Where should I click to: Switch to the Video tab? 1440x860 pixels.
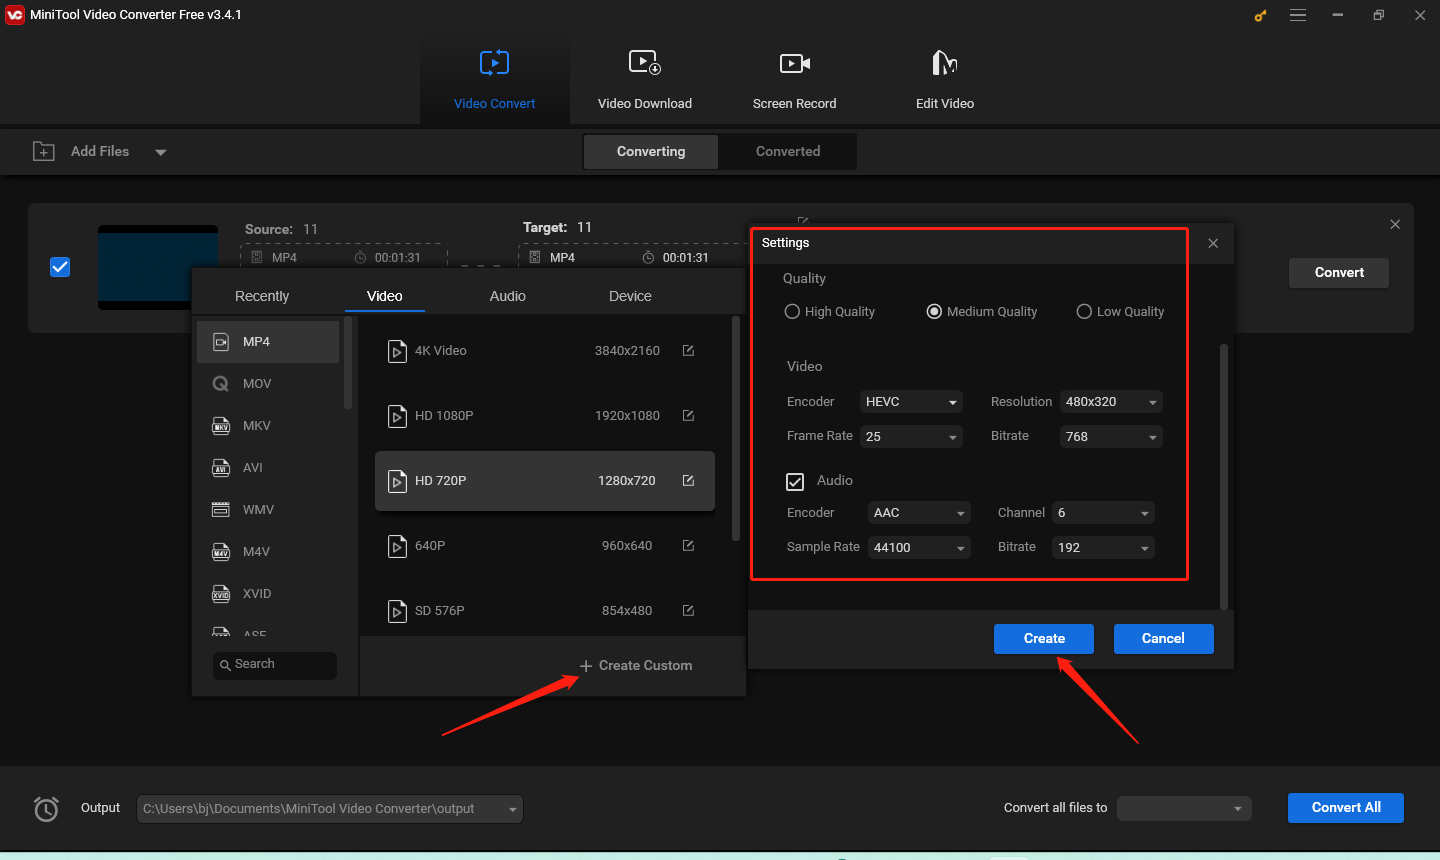click(x=385, y=296)
